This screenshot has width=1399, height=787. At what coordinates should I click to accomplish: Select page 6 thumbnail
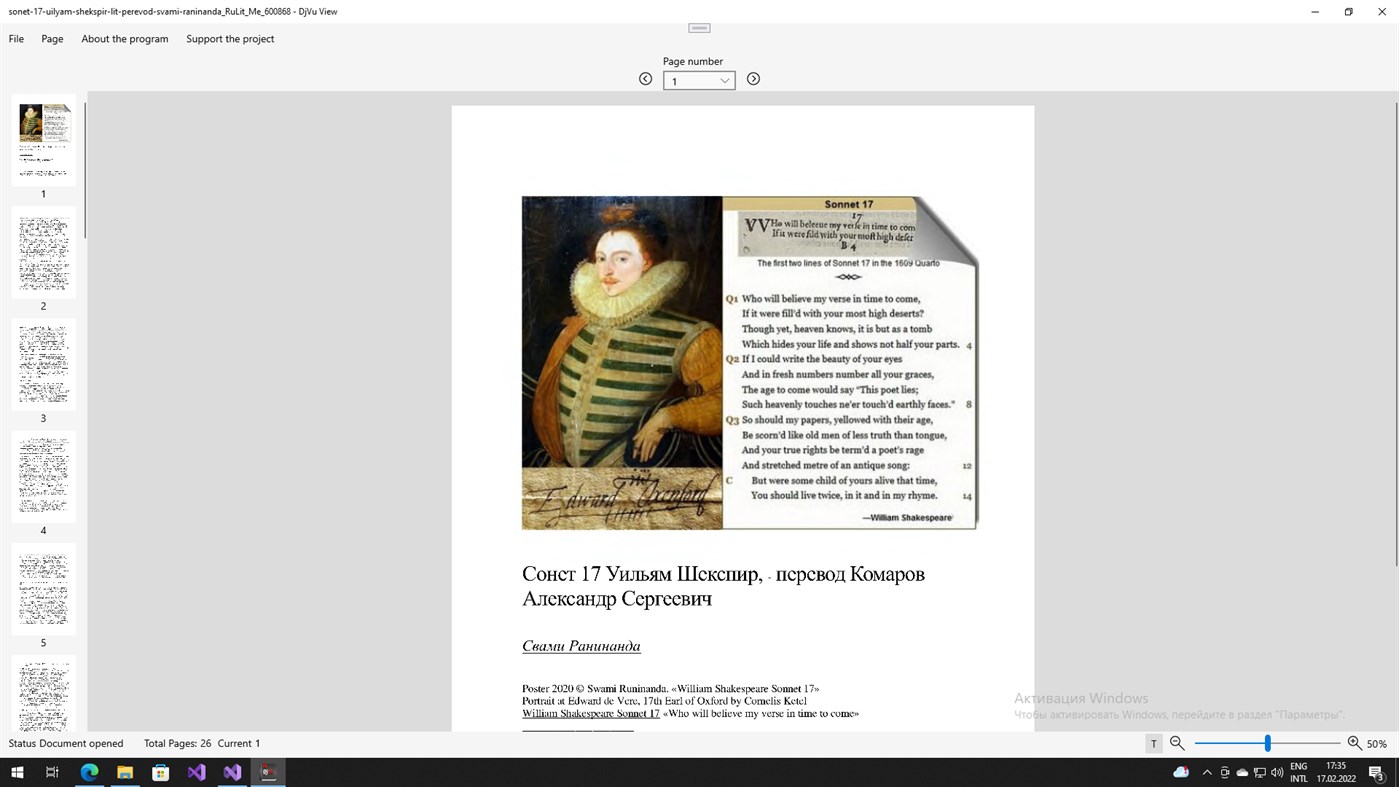[x=43, y=693]
